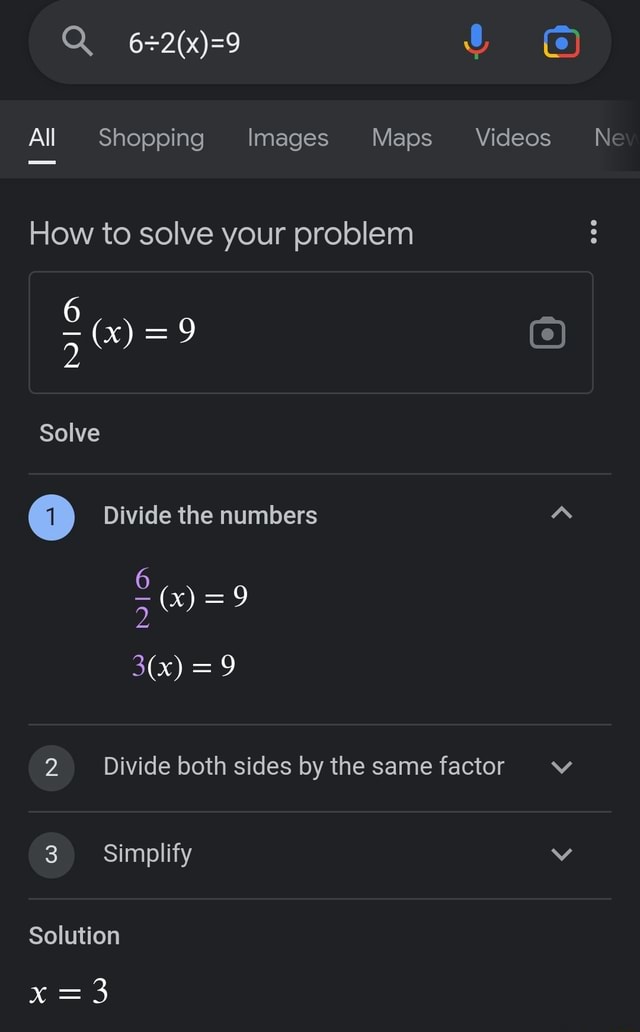Click the search query input field

pos(250,41)
